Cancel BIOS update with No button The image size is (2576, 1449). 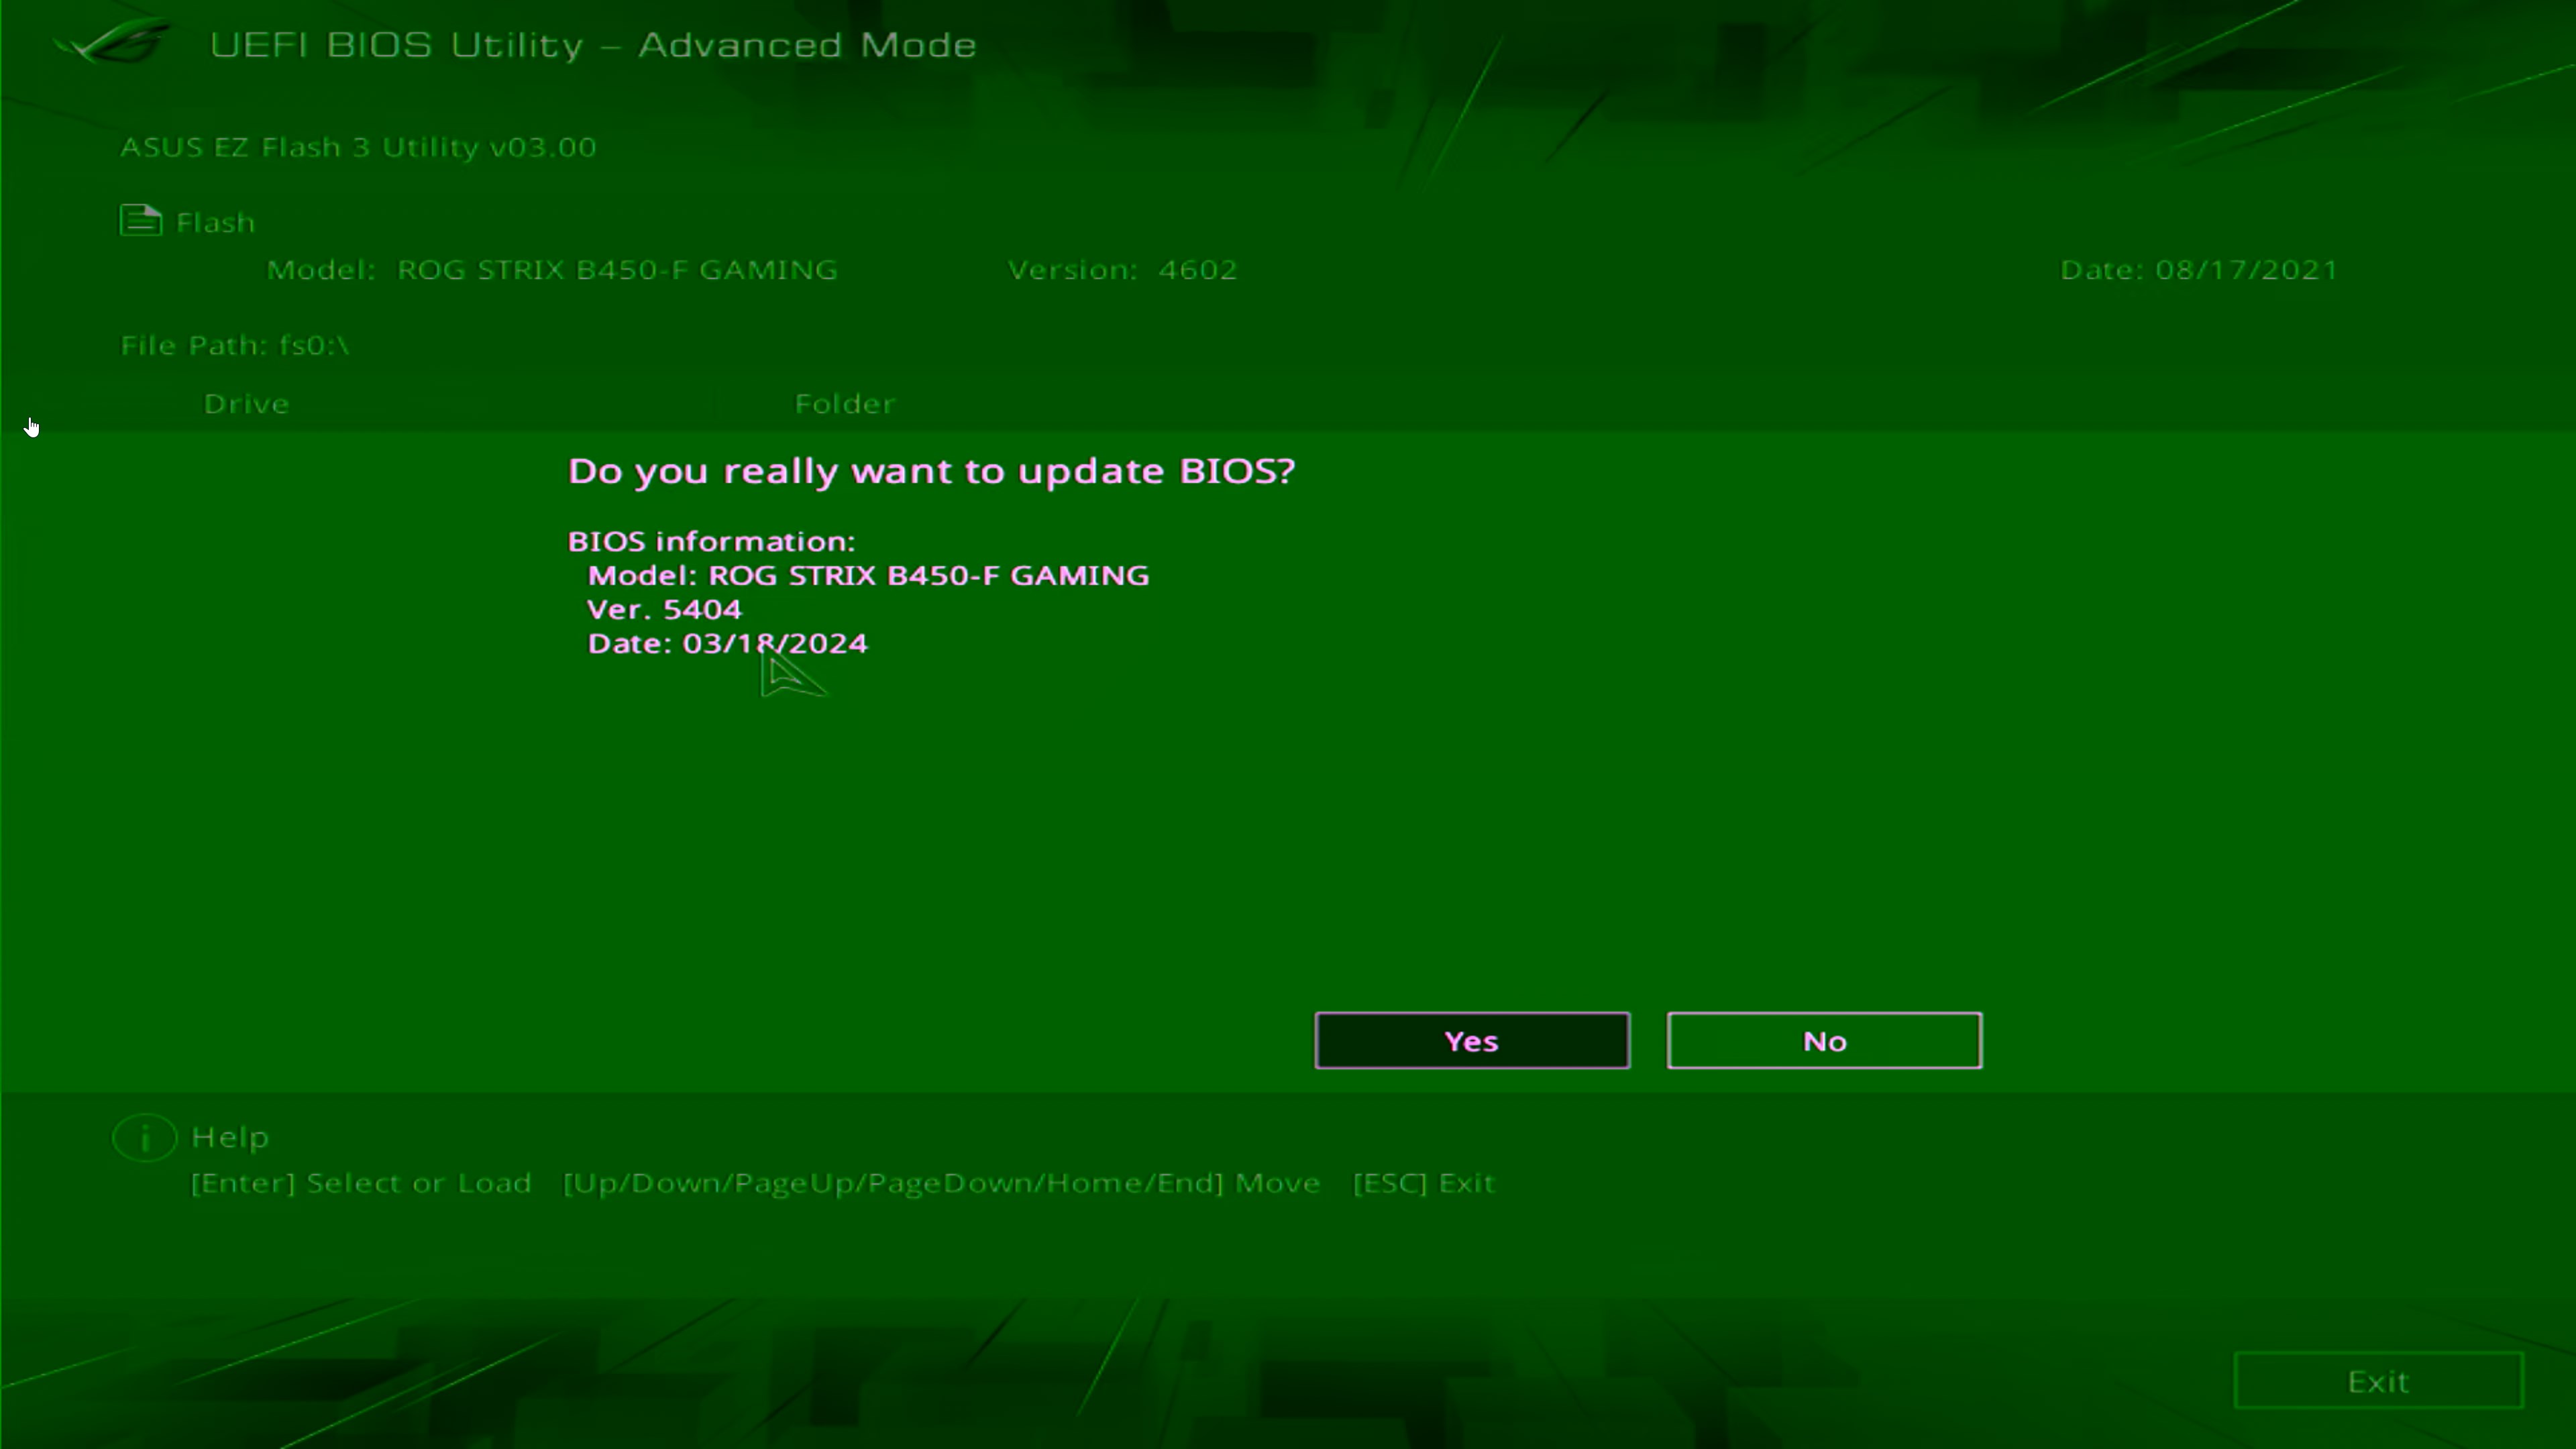tap(1824, 1040)
